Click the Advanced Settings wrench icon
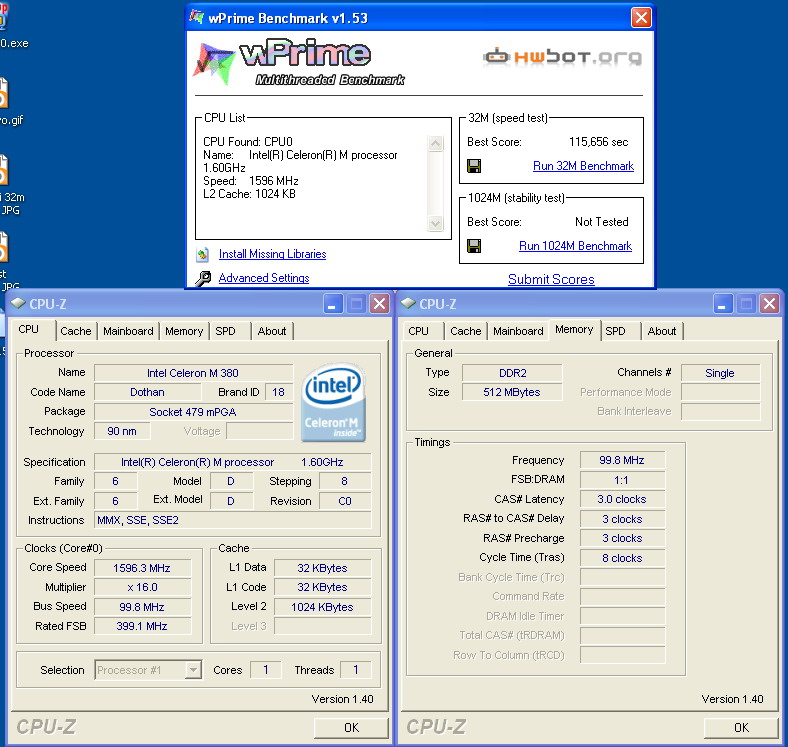 pyautogui.click(x=203, y=278)
